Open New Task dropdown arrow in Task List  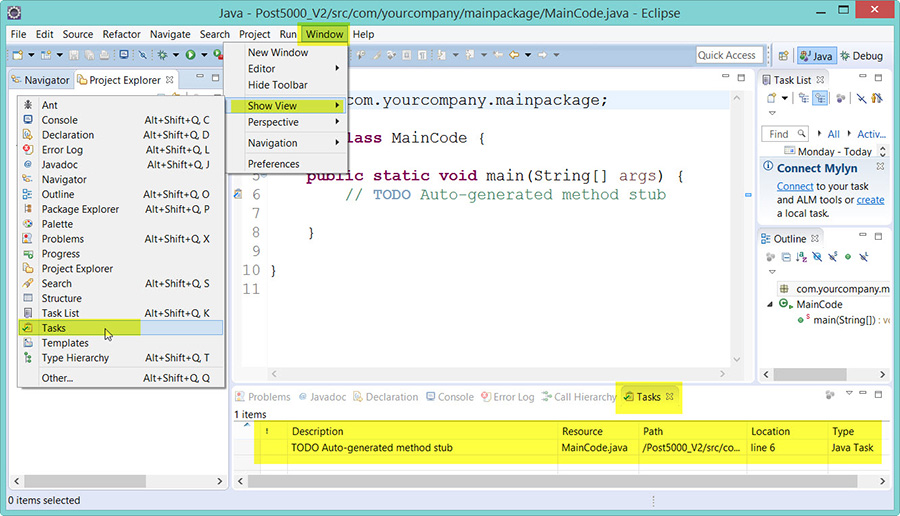click(x=785, y=98)
